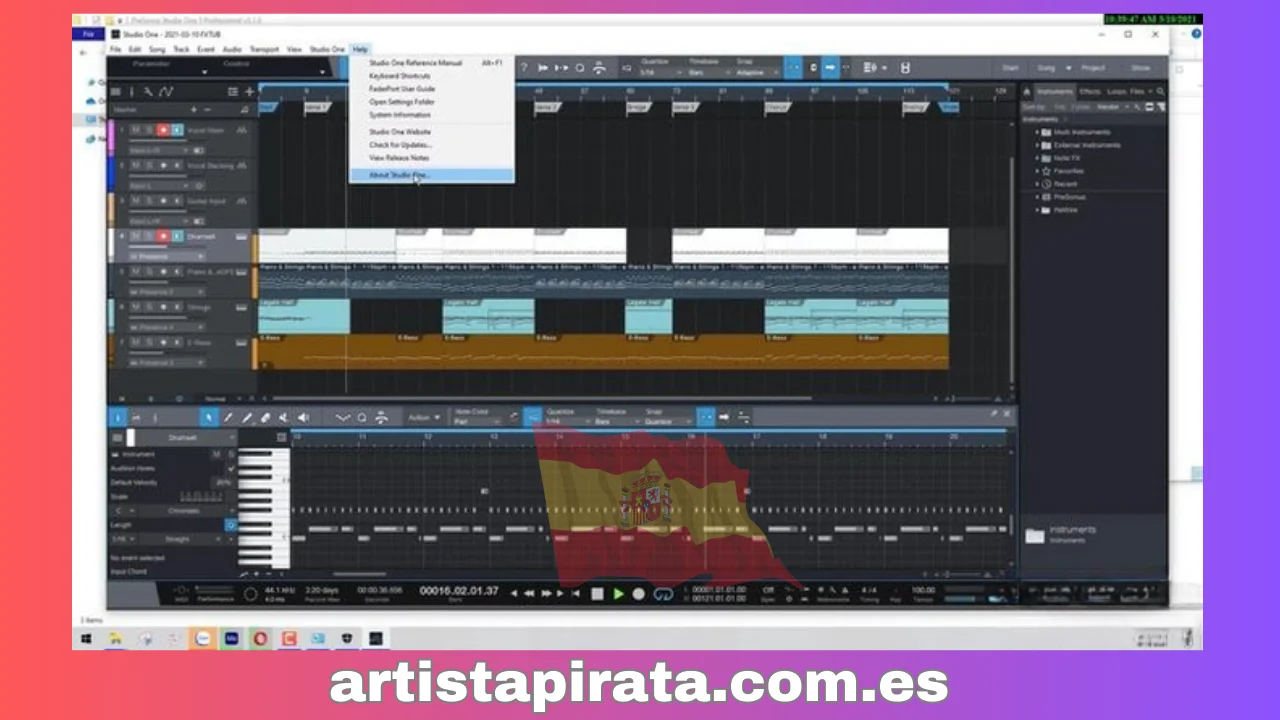Mute the Strings track
Screen dimensions: 1280x720
coord(136,307)
